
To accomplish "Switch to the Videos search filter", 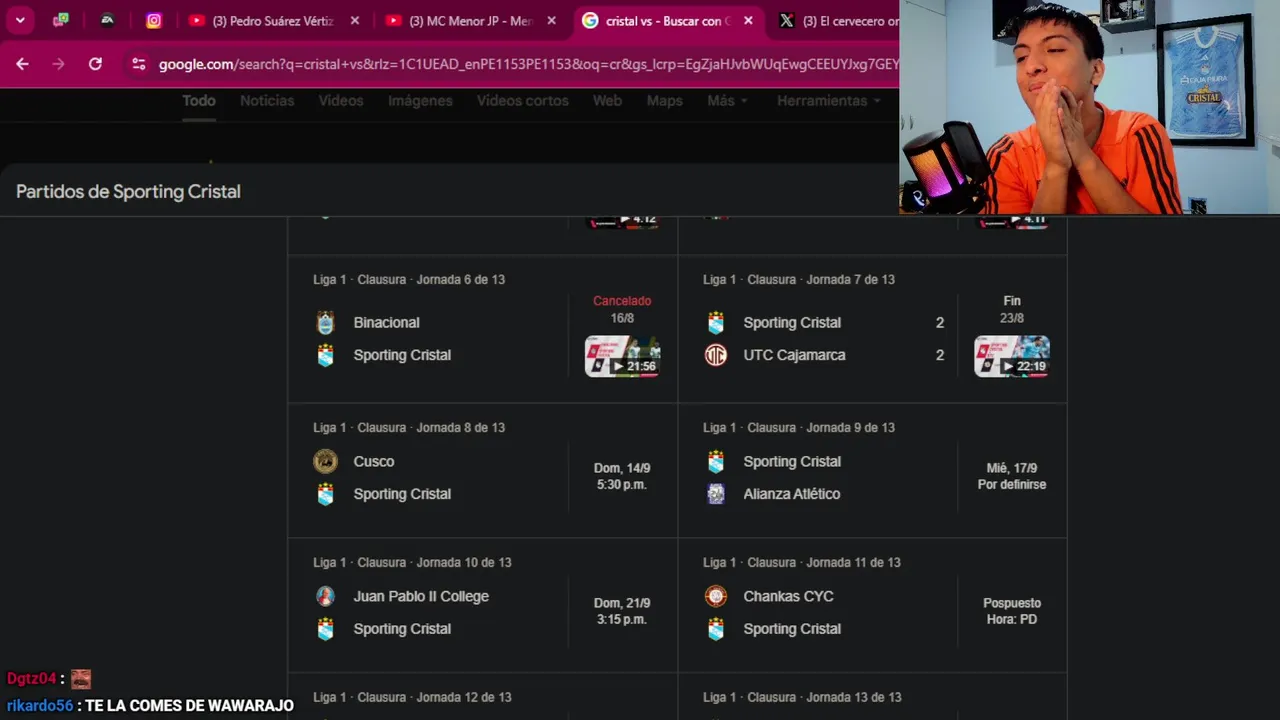I will pyautogui.click(x=341, y=101).
